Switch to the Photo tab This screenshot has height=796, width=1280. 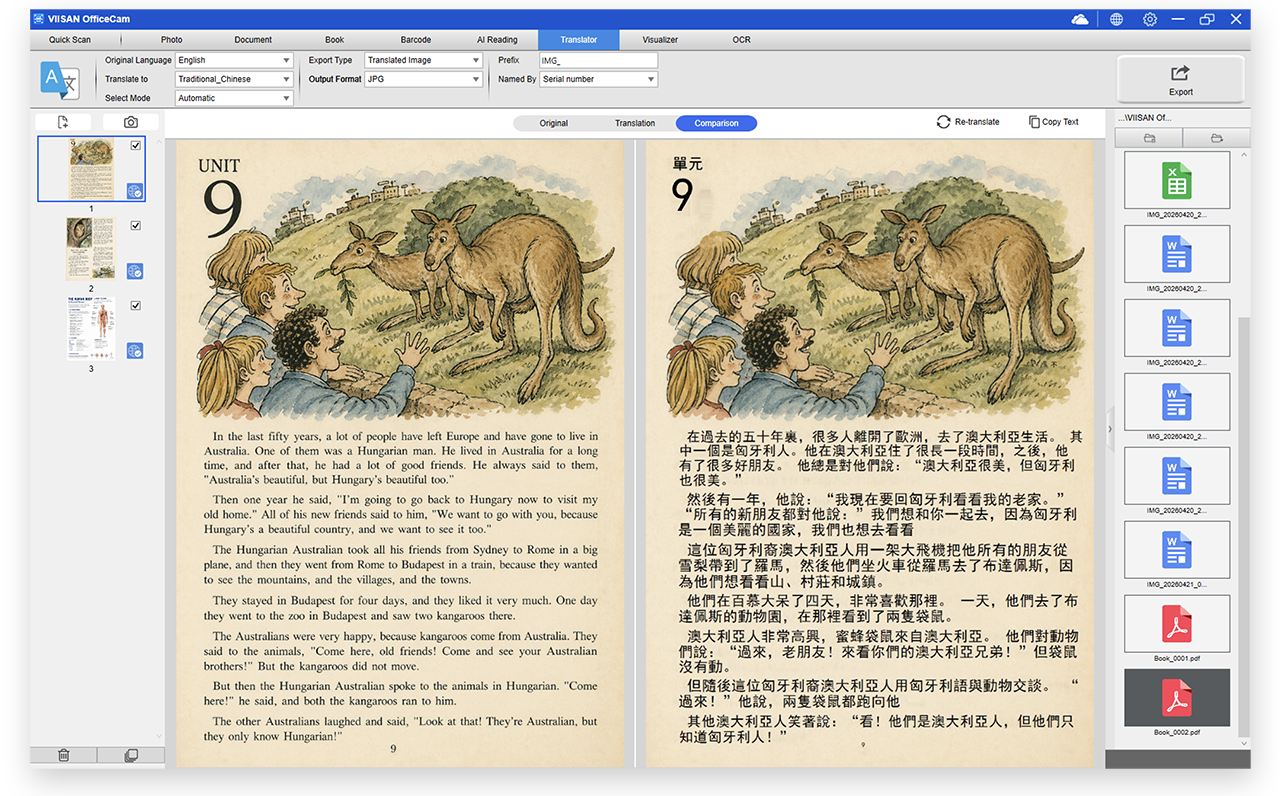172,40
